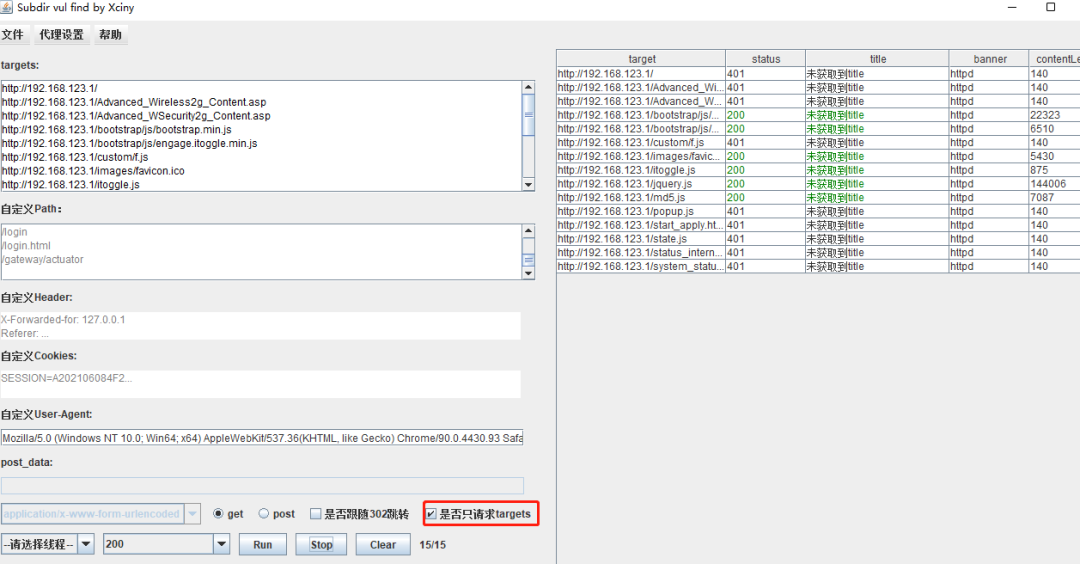This screenshot has height=564, width=1080.
Task: Select the system_statu... result row
Action: [x=818, y=267]
